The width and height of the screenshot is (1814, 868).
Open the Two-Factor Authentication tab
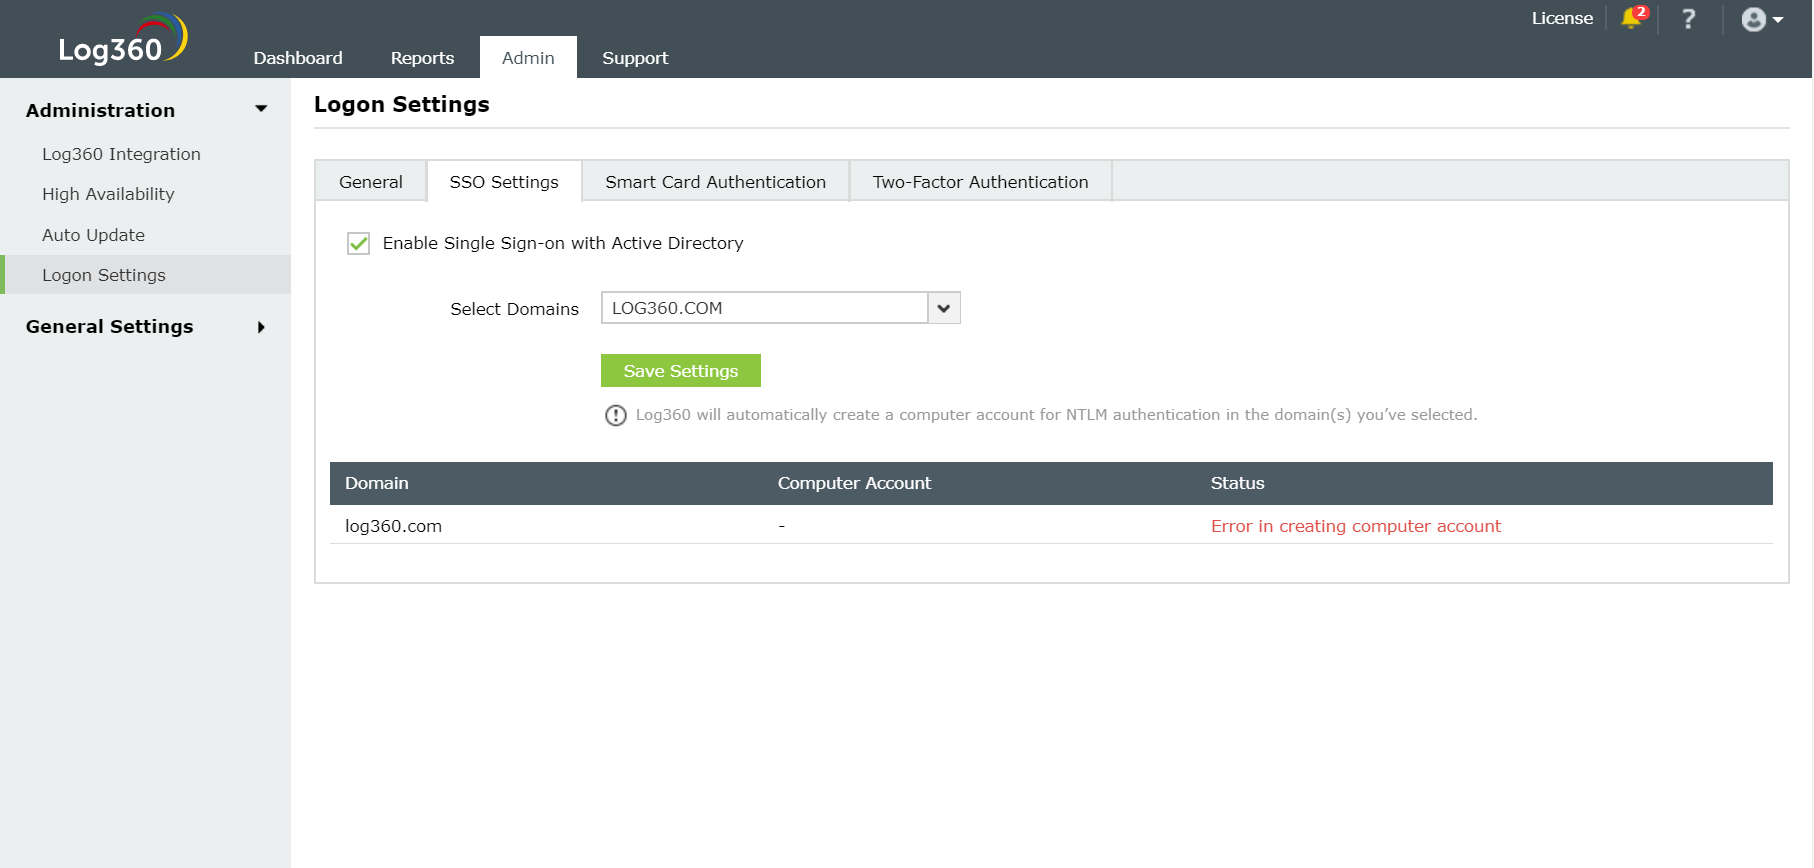pyautogui.click(x=980, y=182)
